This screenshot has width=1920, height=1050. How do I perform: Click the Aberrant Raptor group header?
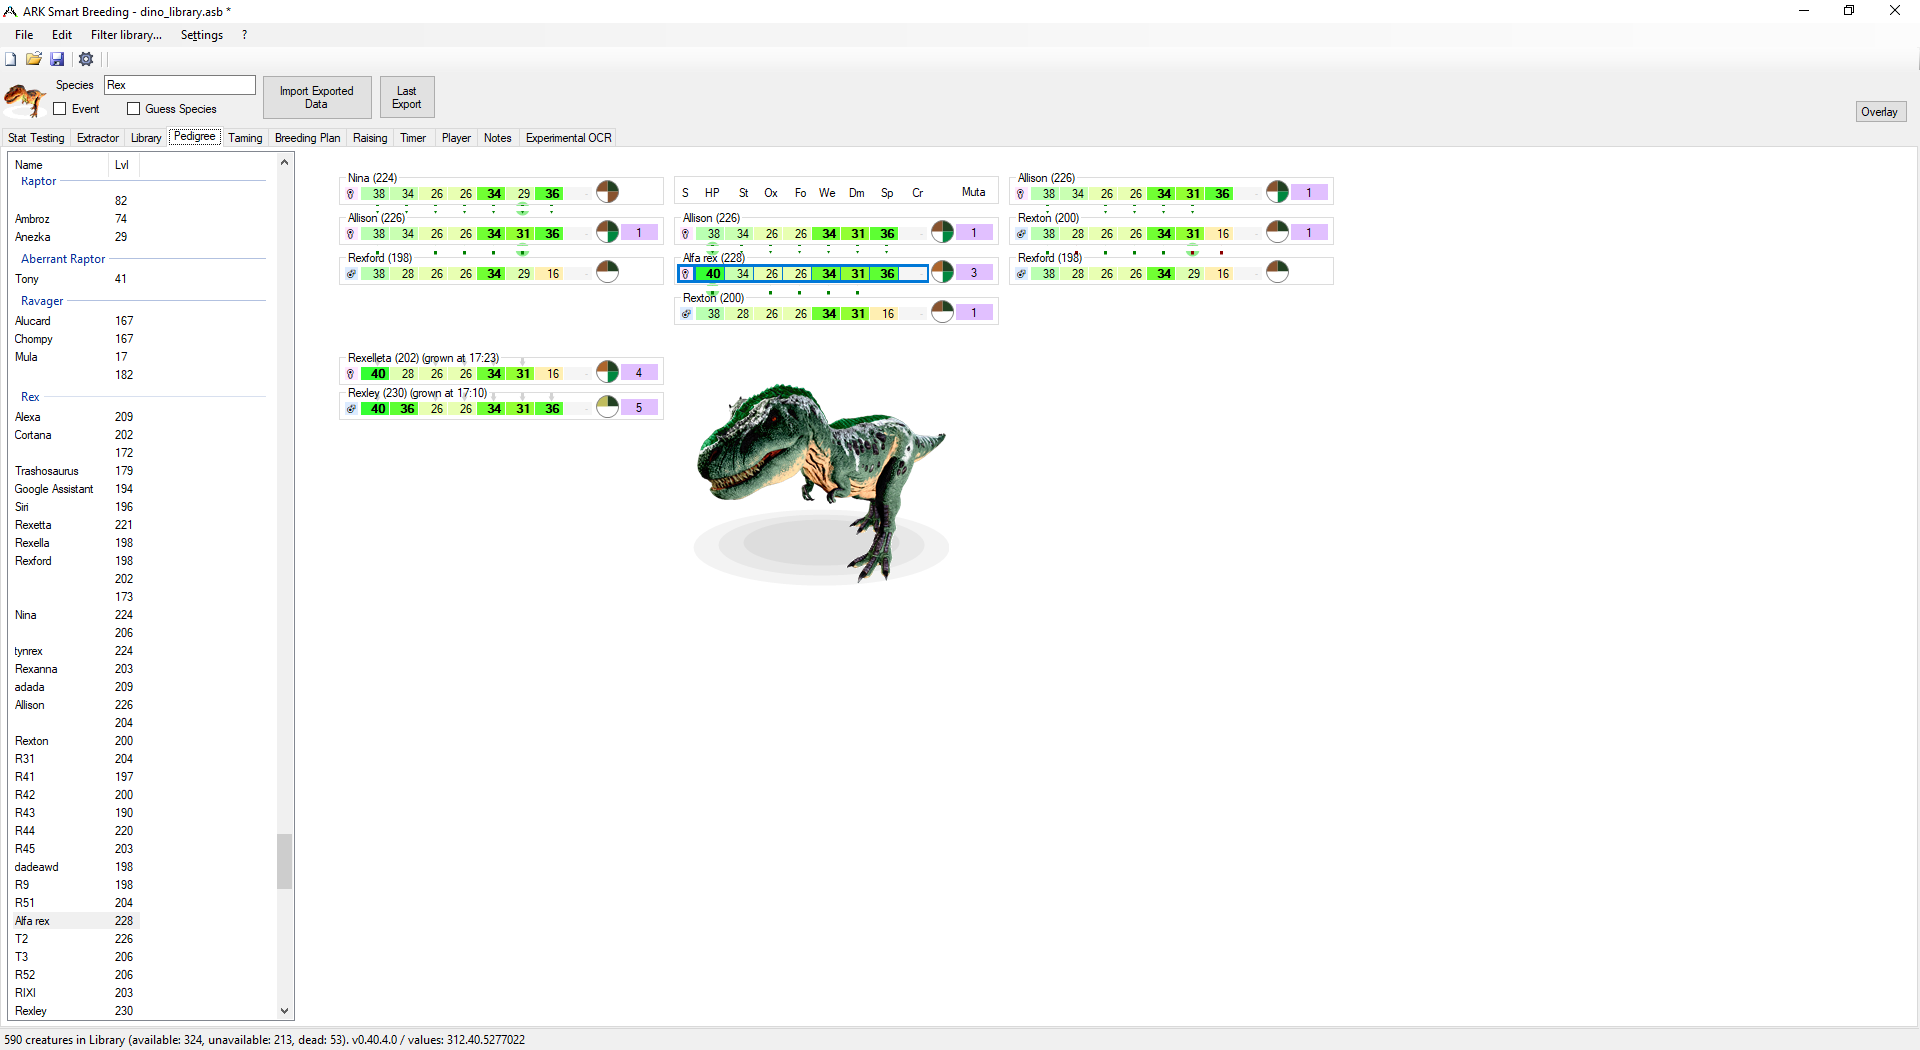point(63,259)
